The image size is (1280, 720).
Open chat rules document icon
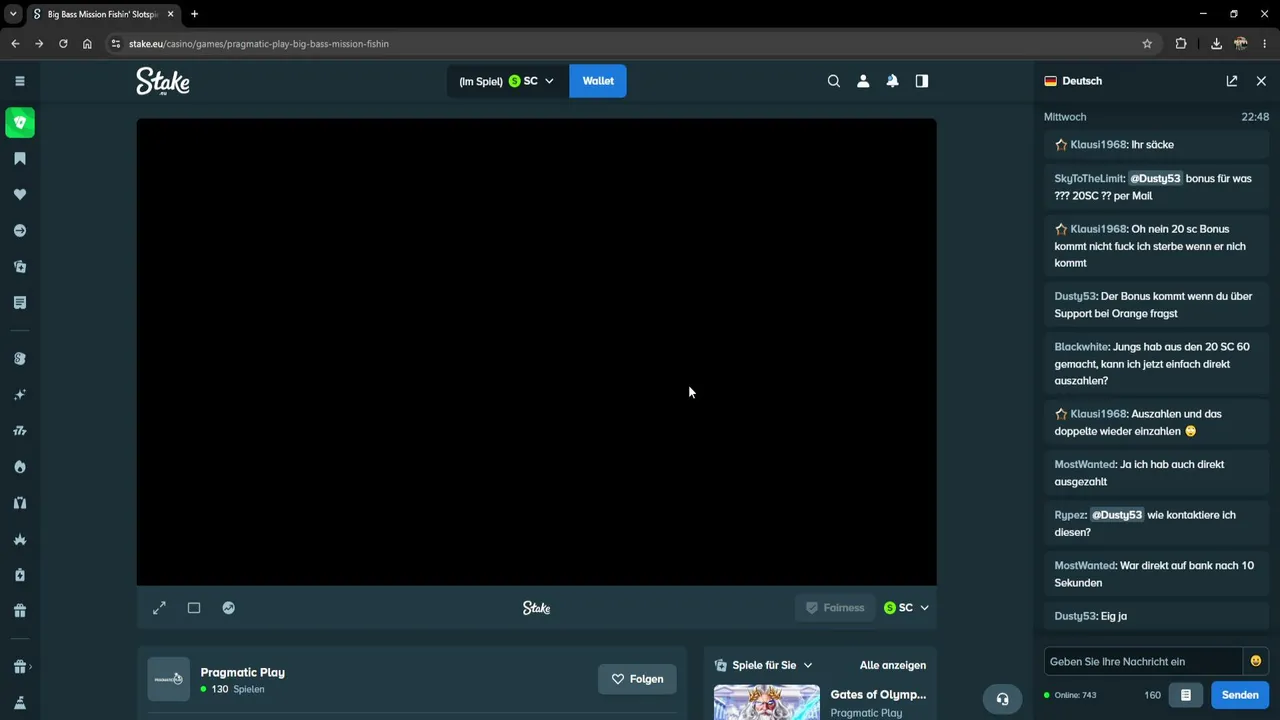click(1186, 695)
